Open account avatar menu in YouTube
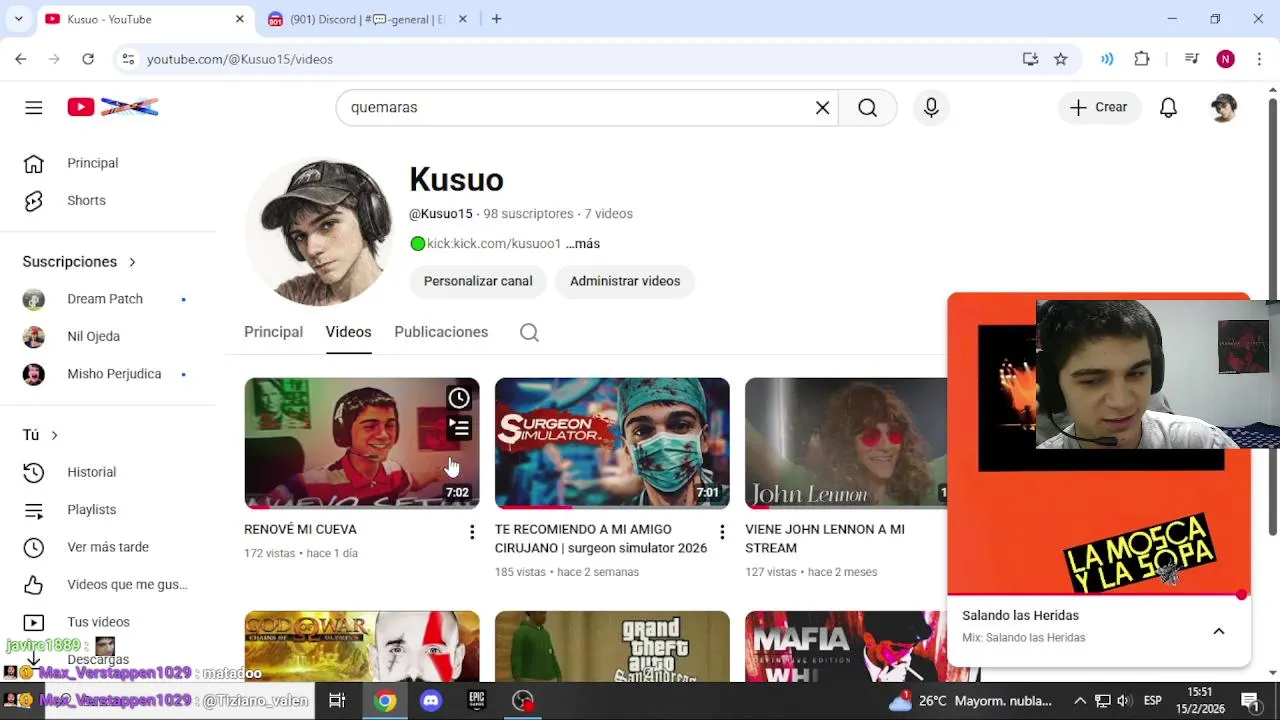 (1223, 107)
